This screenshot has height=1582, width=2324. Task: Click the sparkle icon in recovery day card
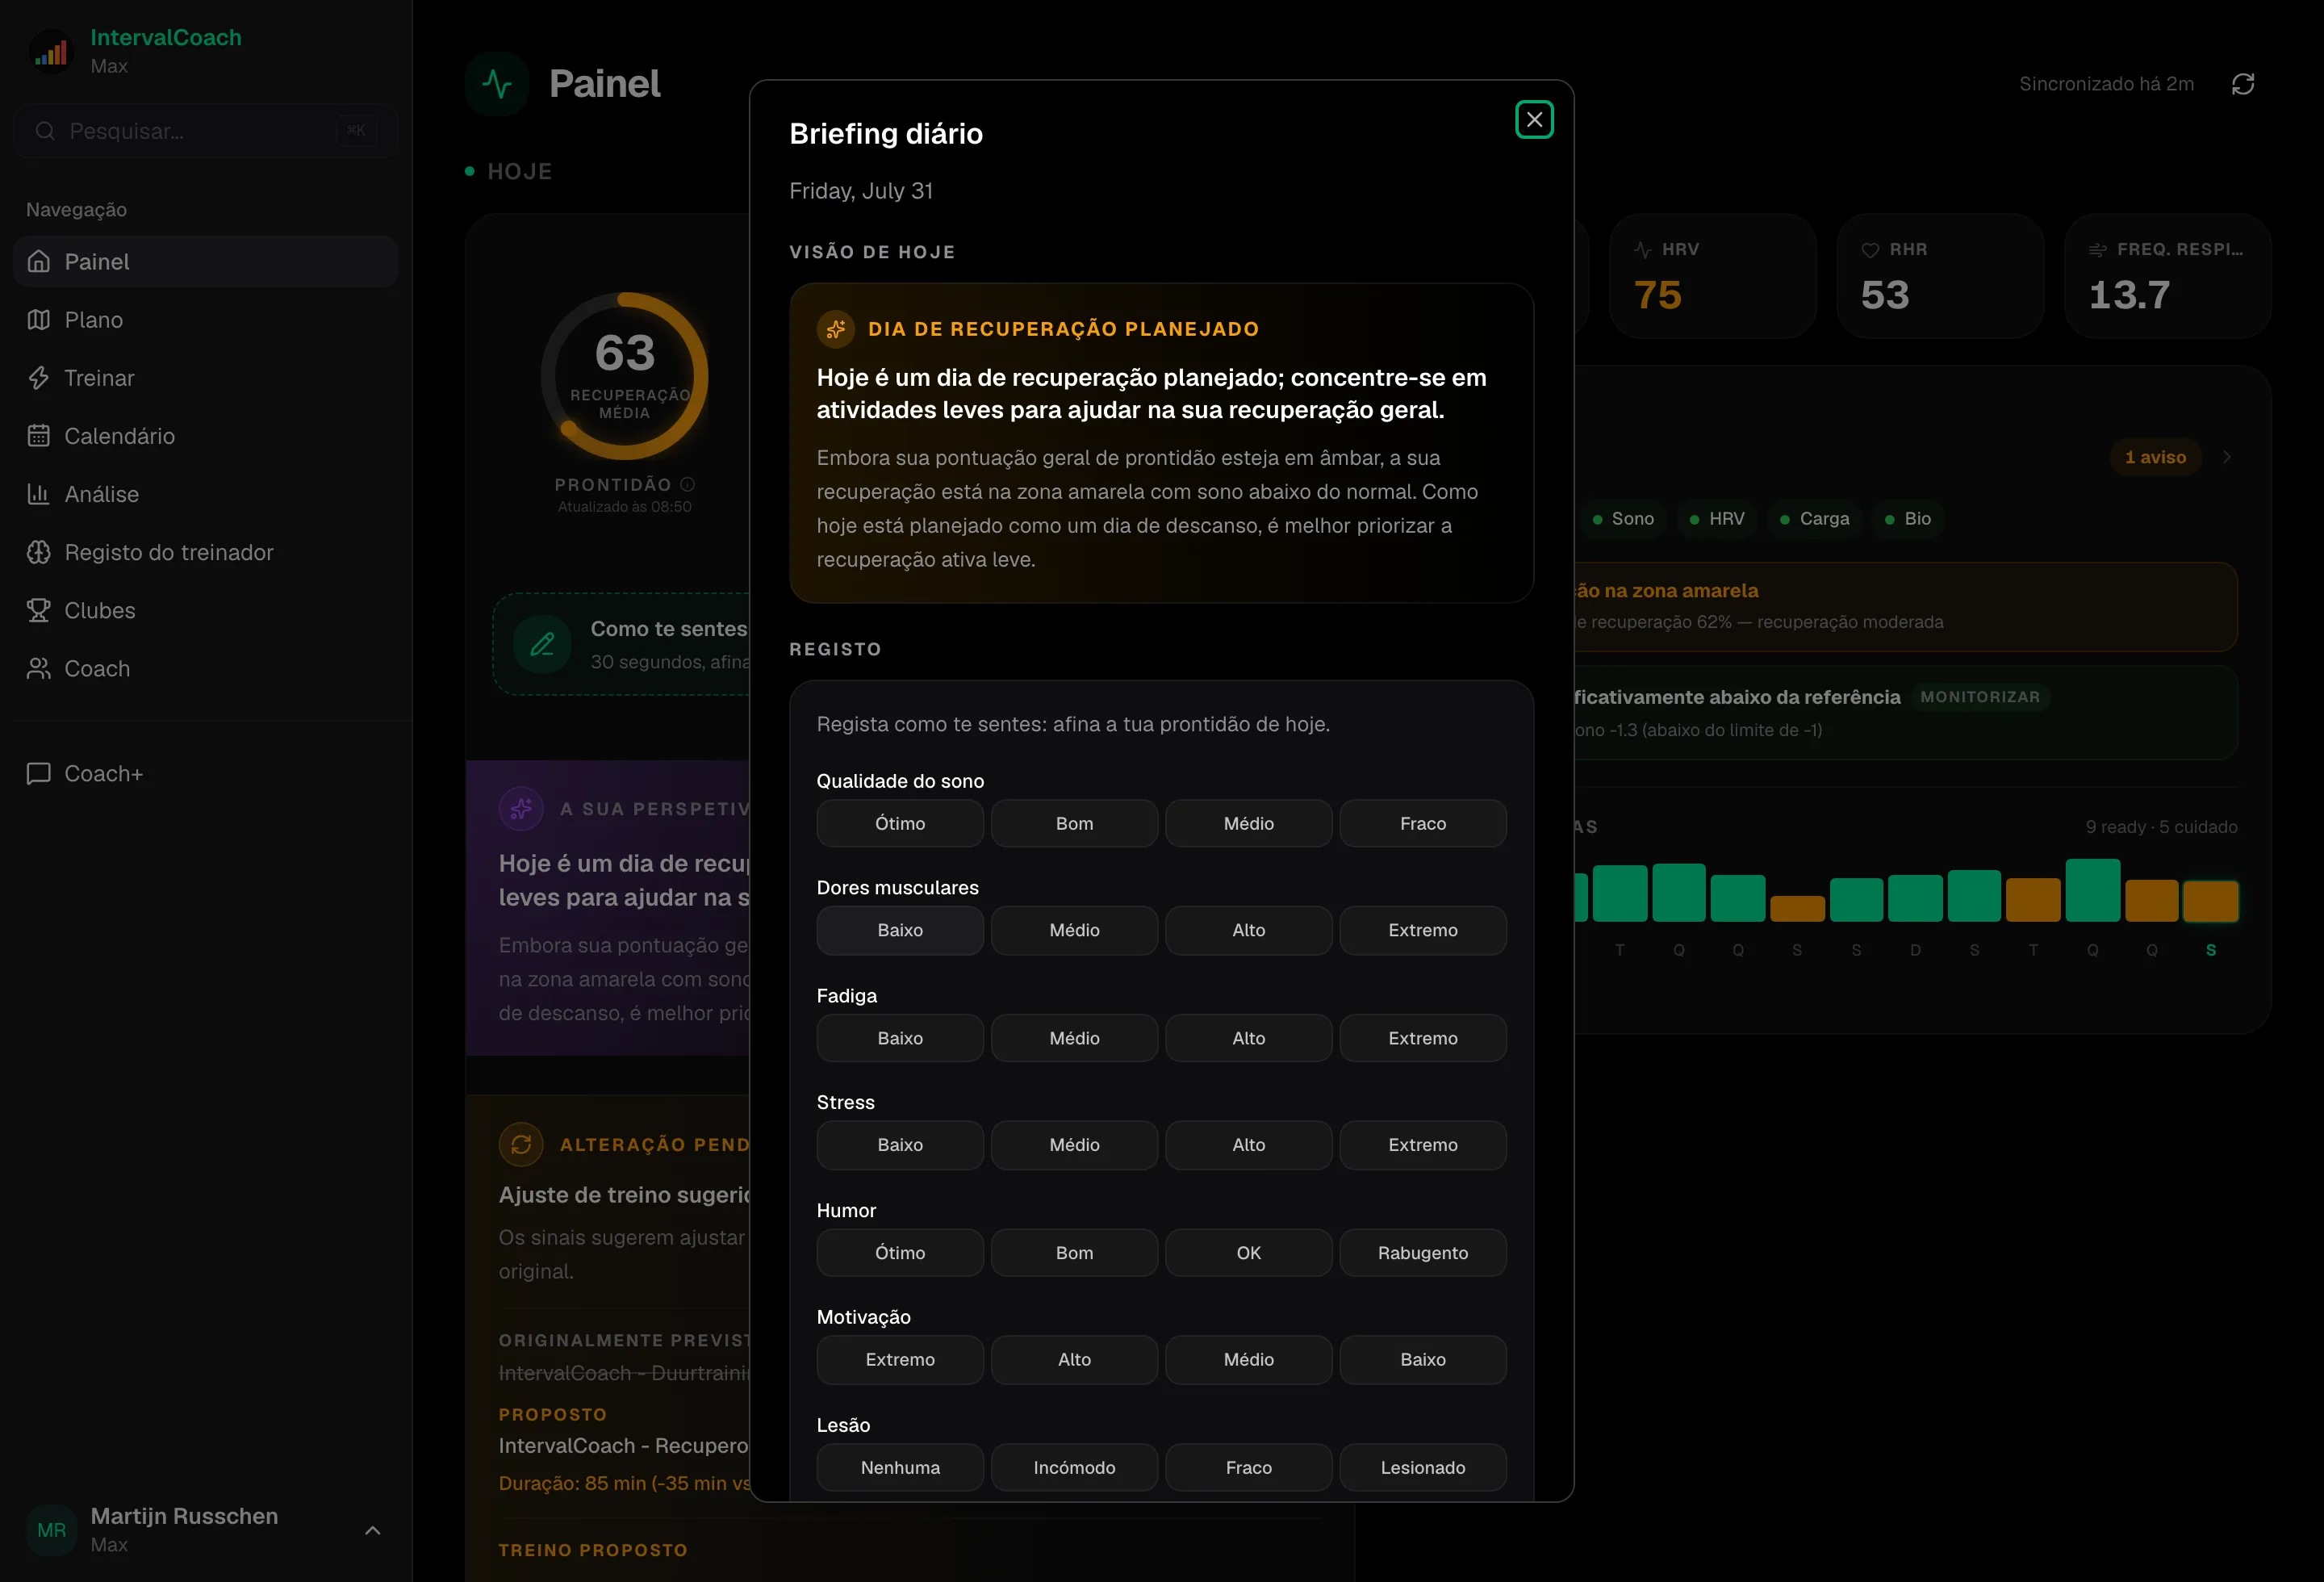tap(836, 329)
